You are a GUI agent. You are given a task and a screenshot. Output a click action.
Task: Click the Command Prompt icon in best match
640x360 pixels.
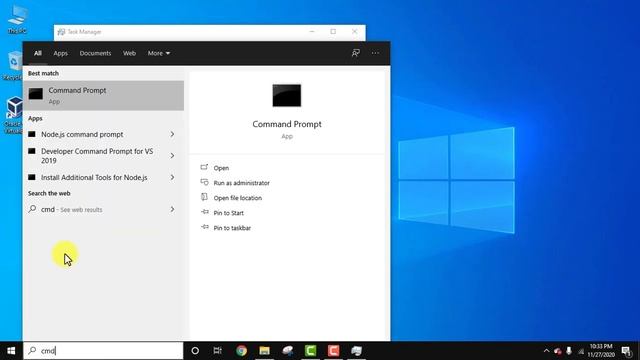(x=36, y=94)
